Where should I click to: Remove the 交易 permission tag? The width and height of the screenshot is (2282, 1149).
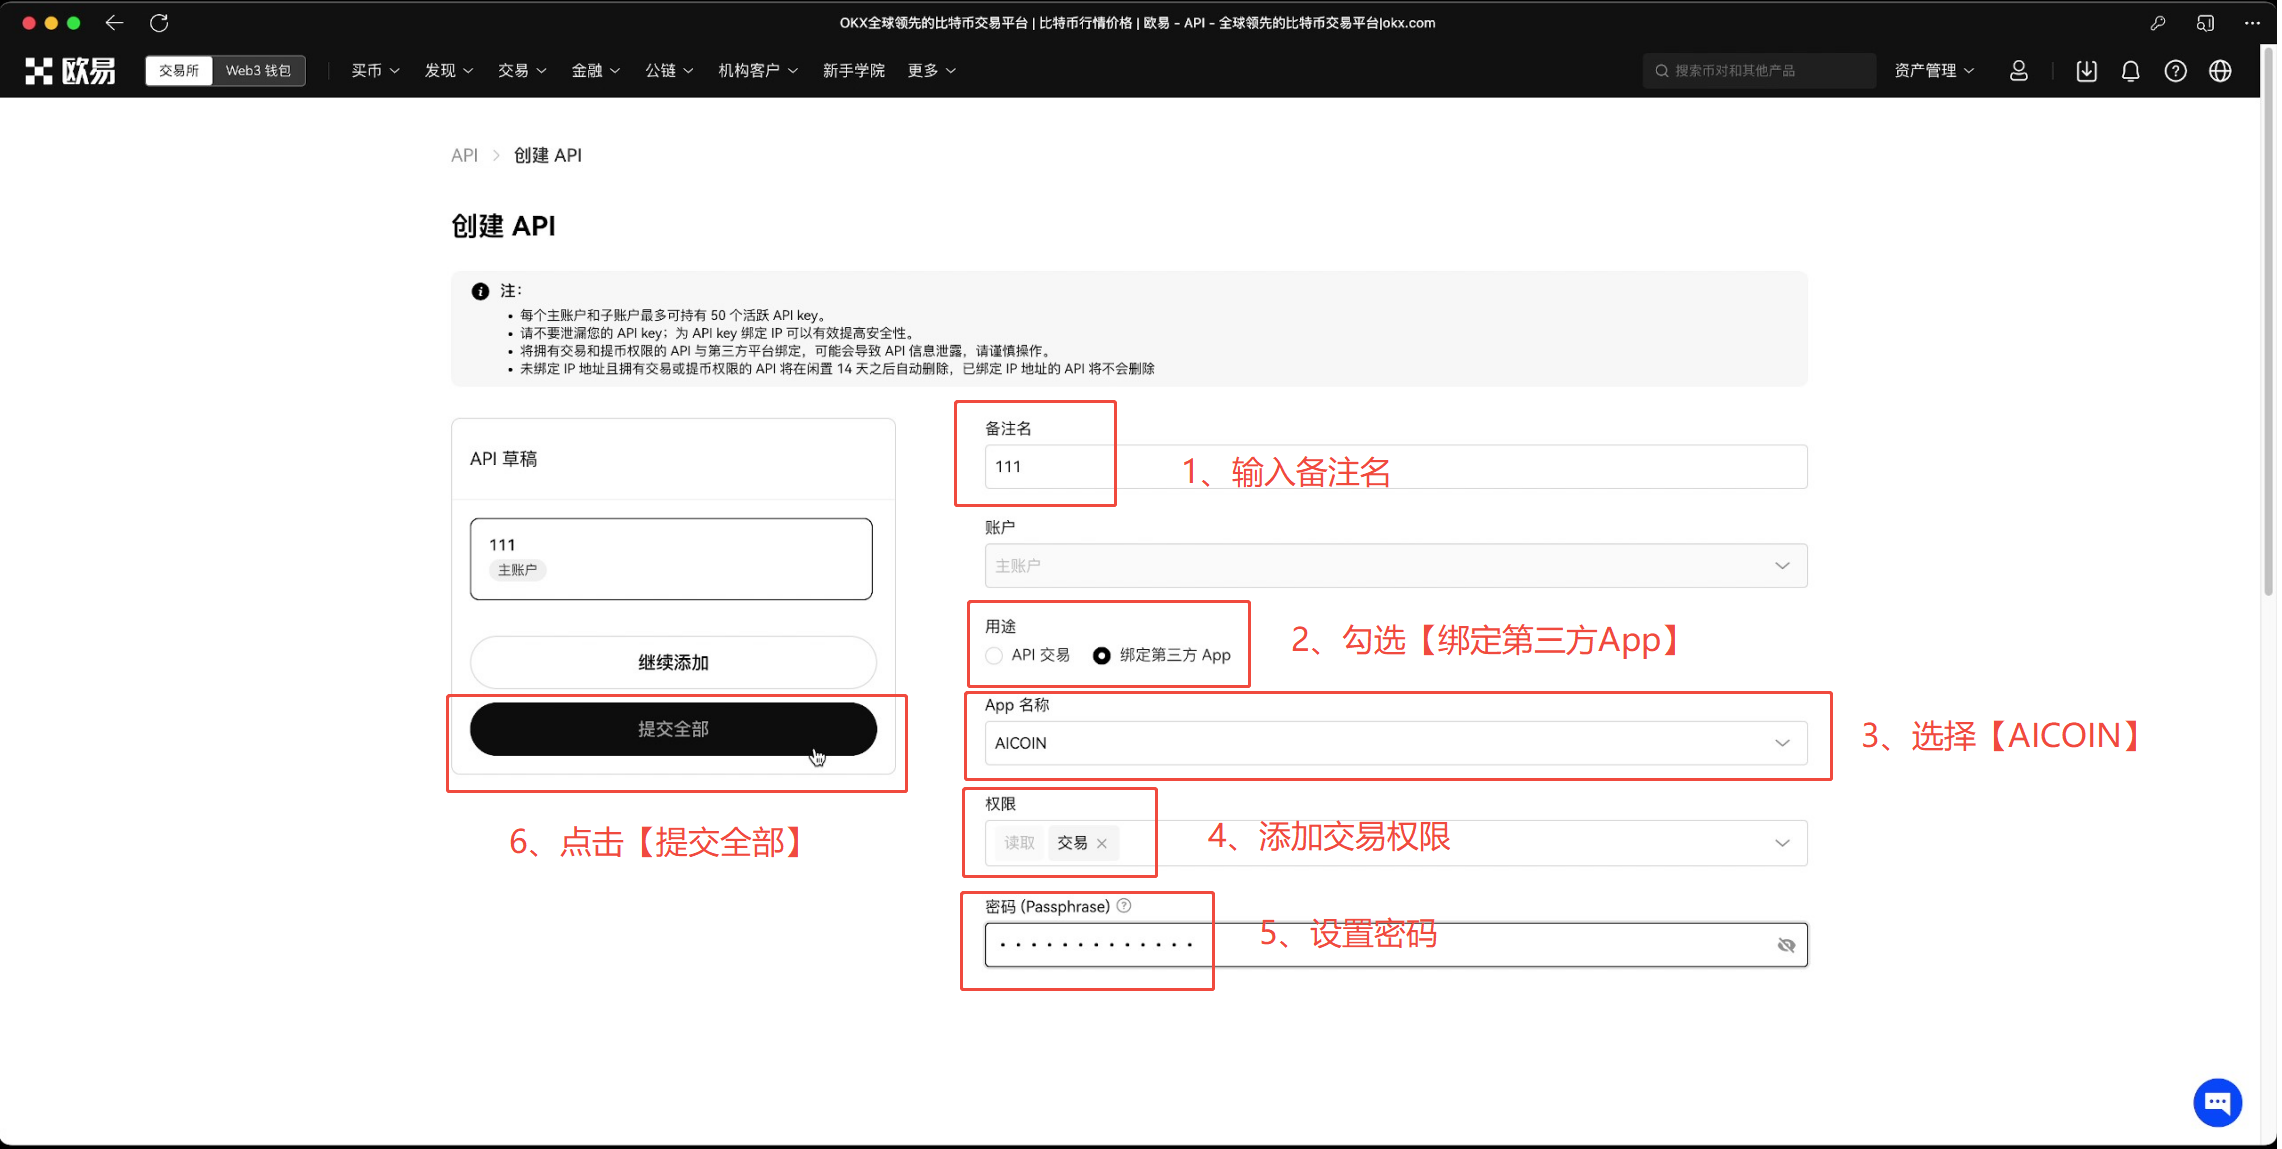tap(1102, 844)
